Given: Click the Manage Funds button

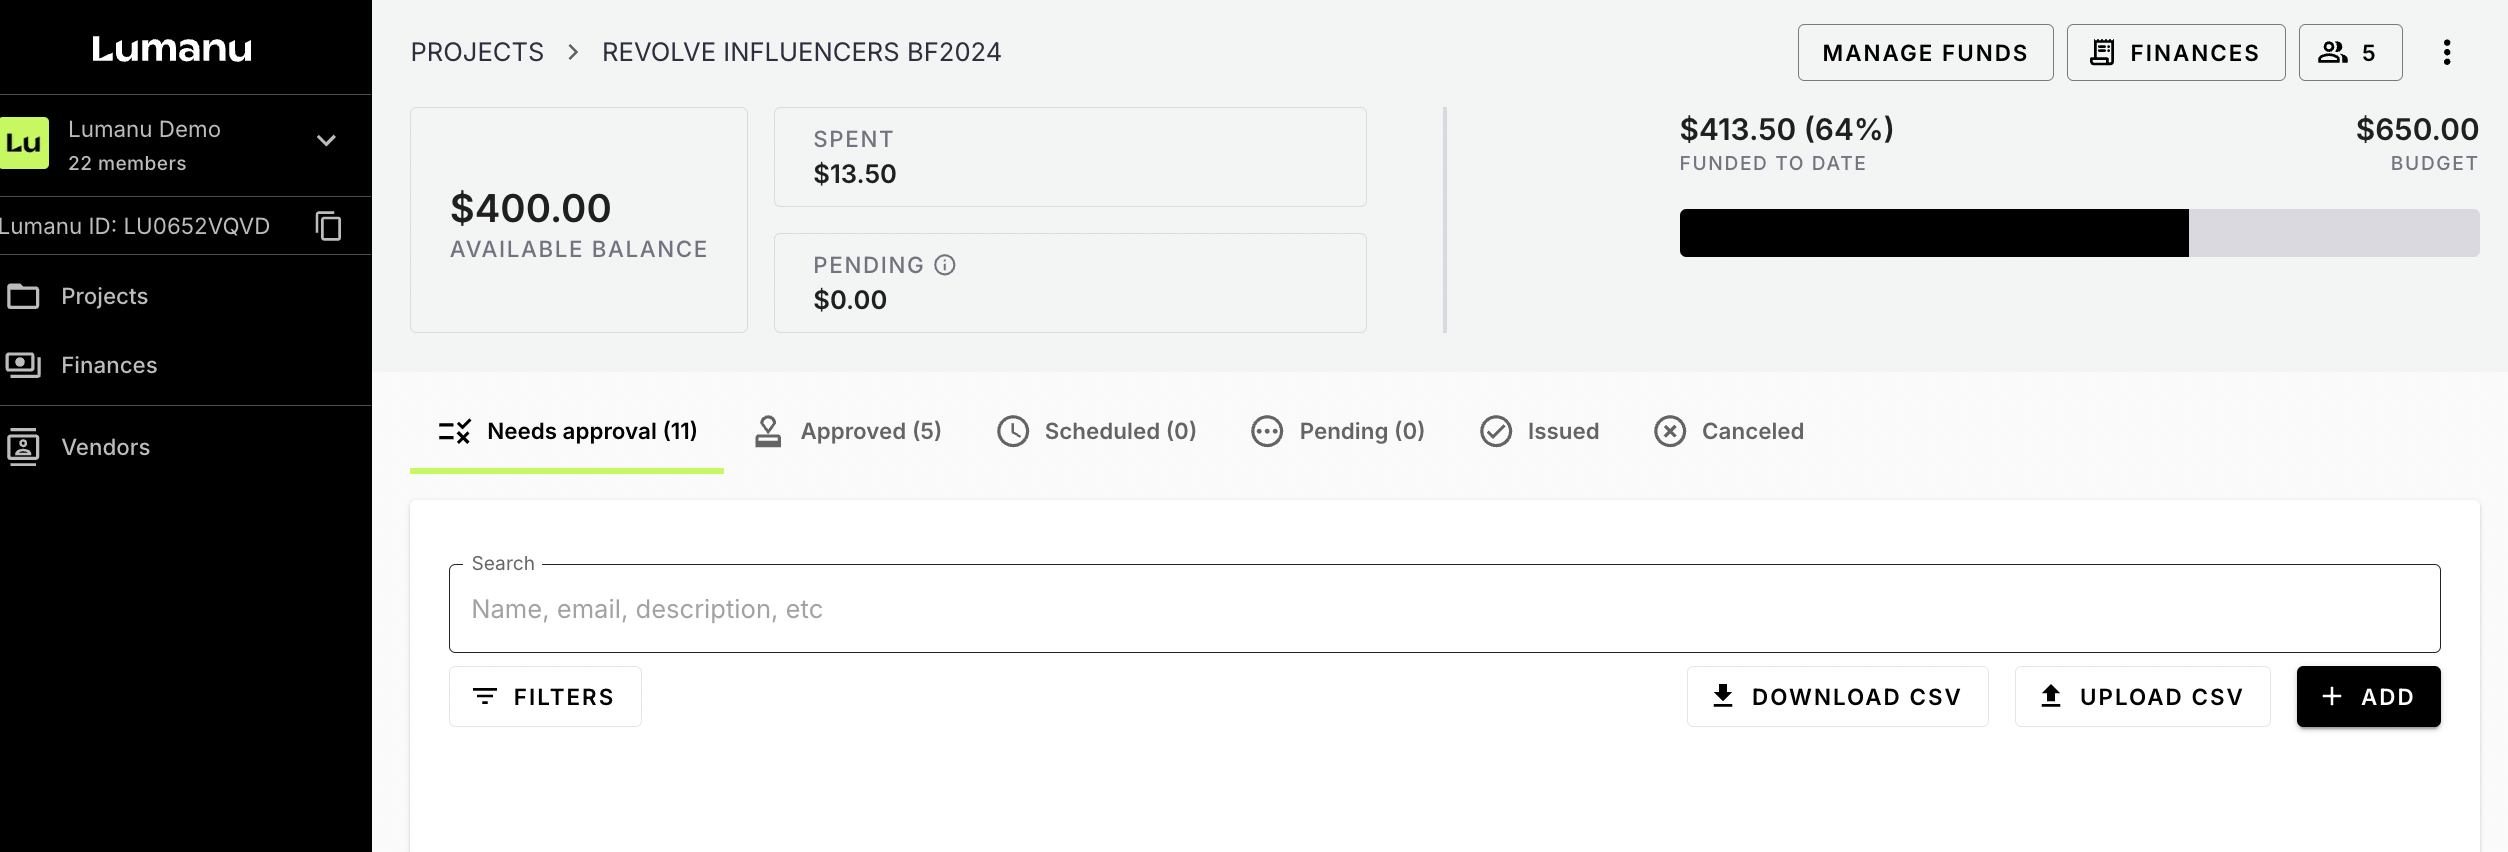Looking at the screenshot, I should click(x=1925, y=52).
